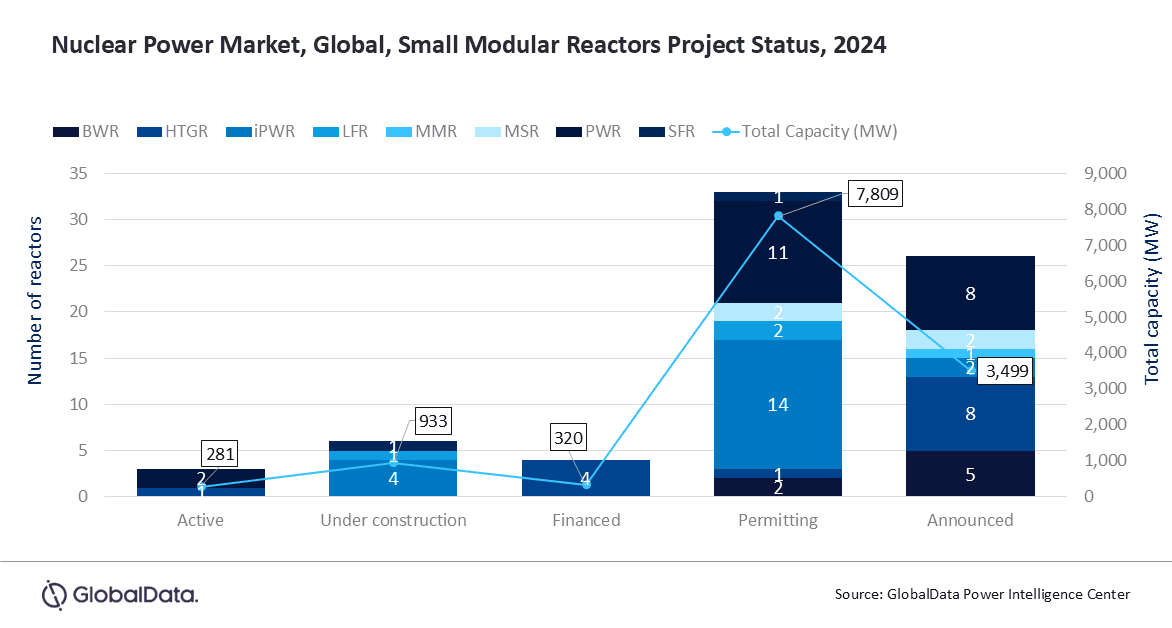Image resolution: width=1172 pixels, height=628 pixels.
Task: Click the 7,809 capacity data label
Action: 874,194
